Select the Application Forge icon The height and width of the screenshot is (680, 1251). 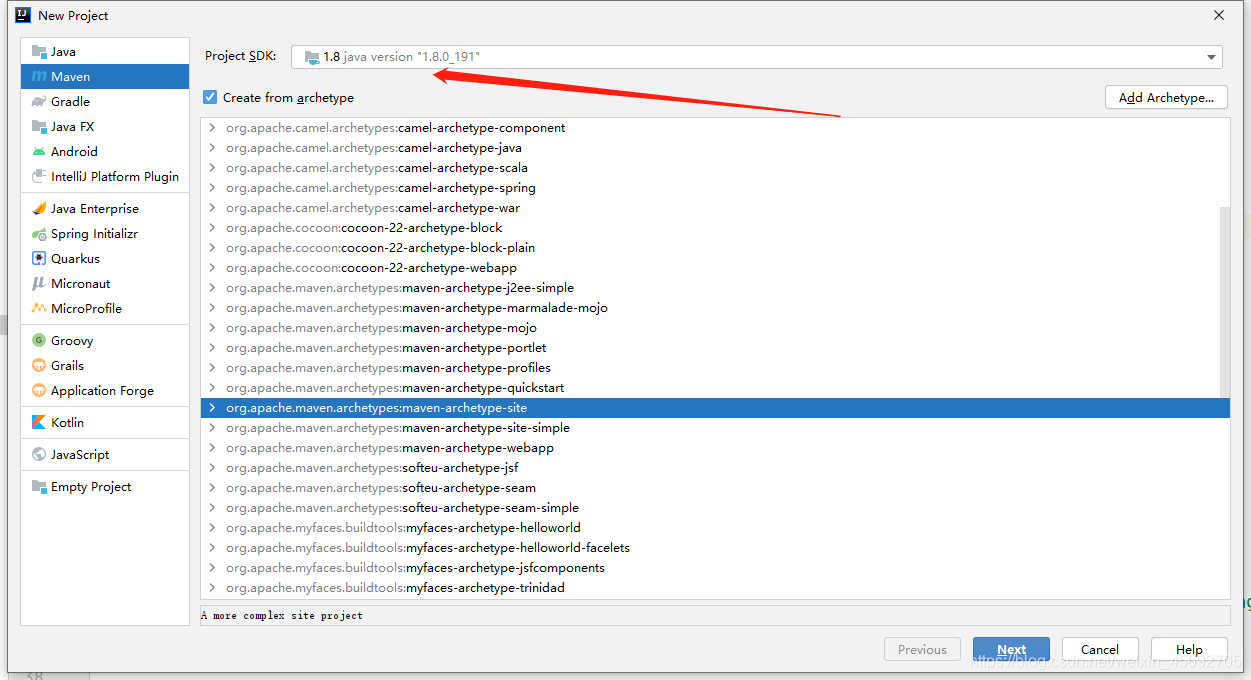39,391
